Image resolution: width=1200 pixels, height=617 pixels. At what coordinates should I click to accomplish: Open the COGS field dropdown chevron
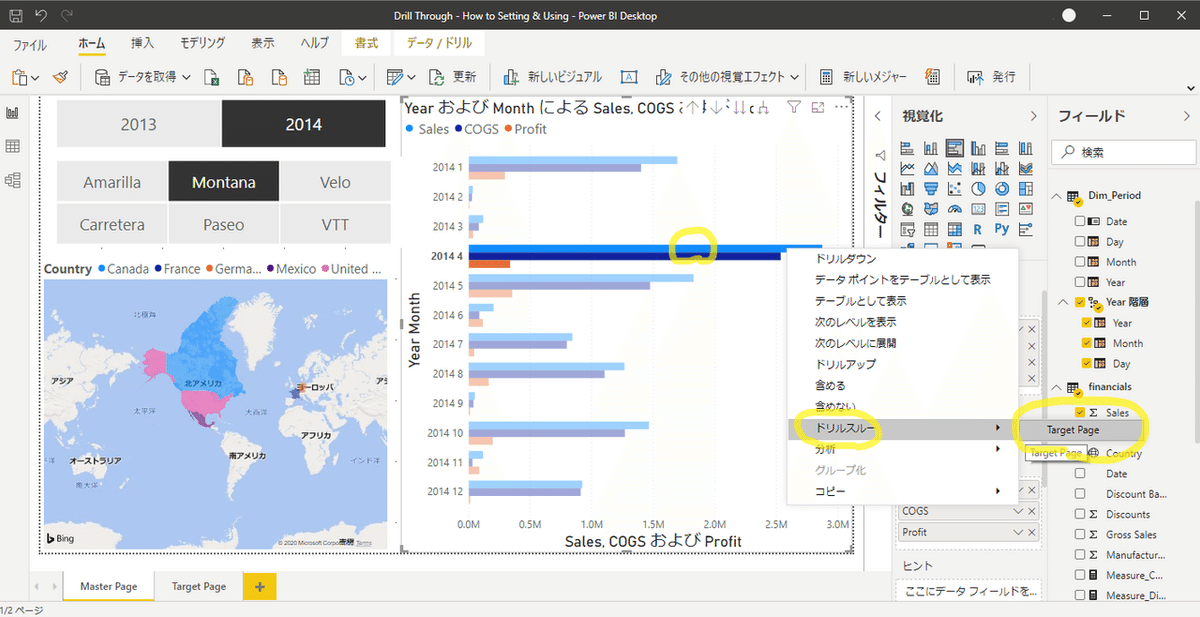click(x=1019, y=511)
